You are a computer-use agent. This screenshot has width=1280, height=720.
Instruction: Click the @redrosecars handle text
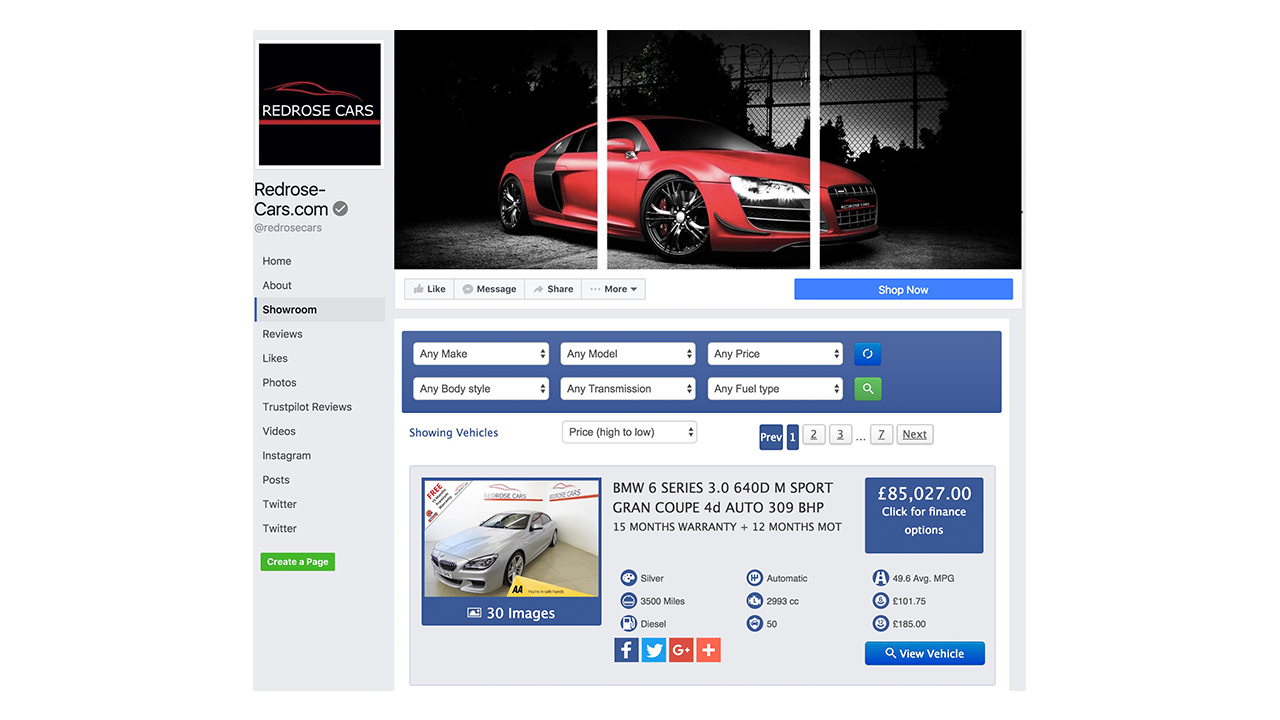[288, 228]
